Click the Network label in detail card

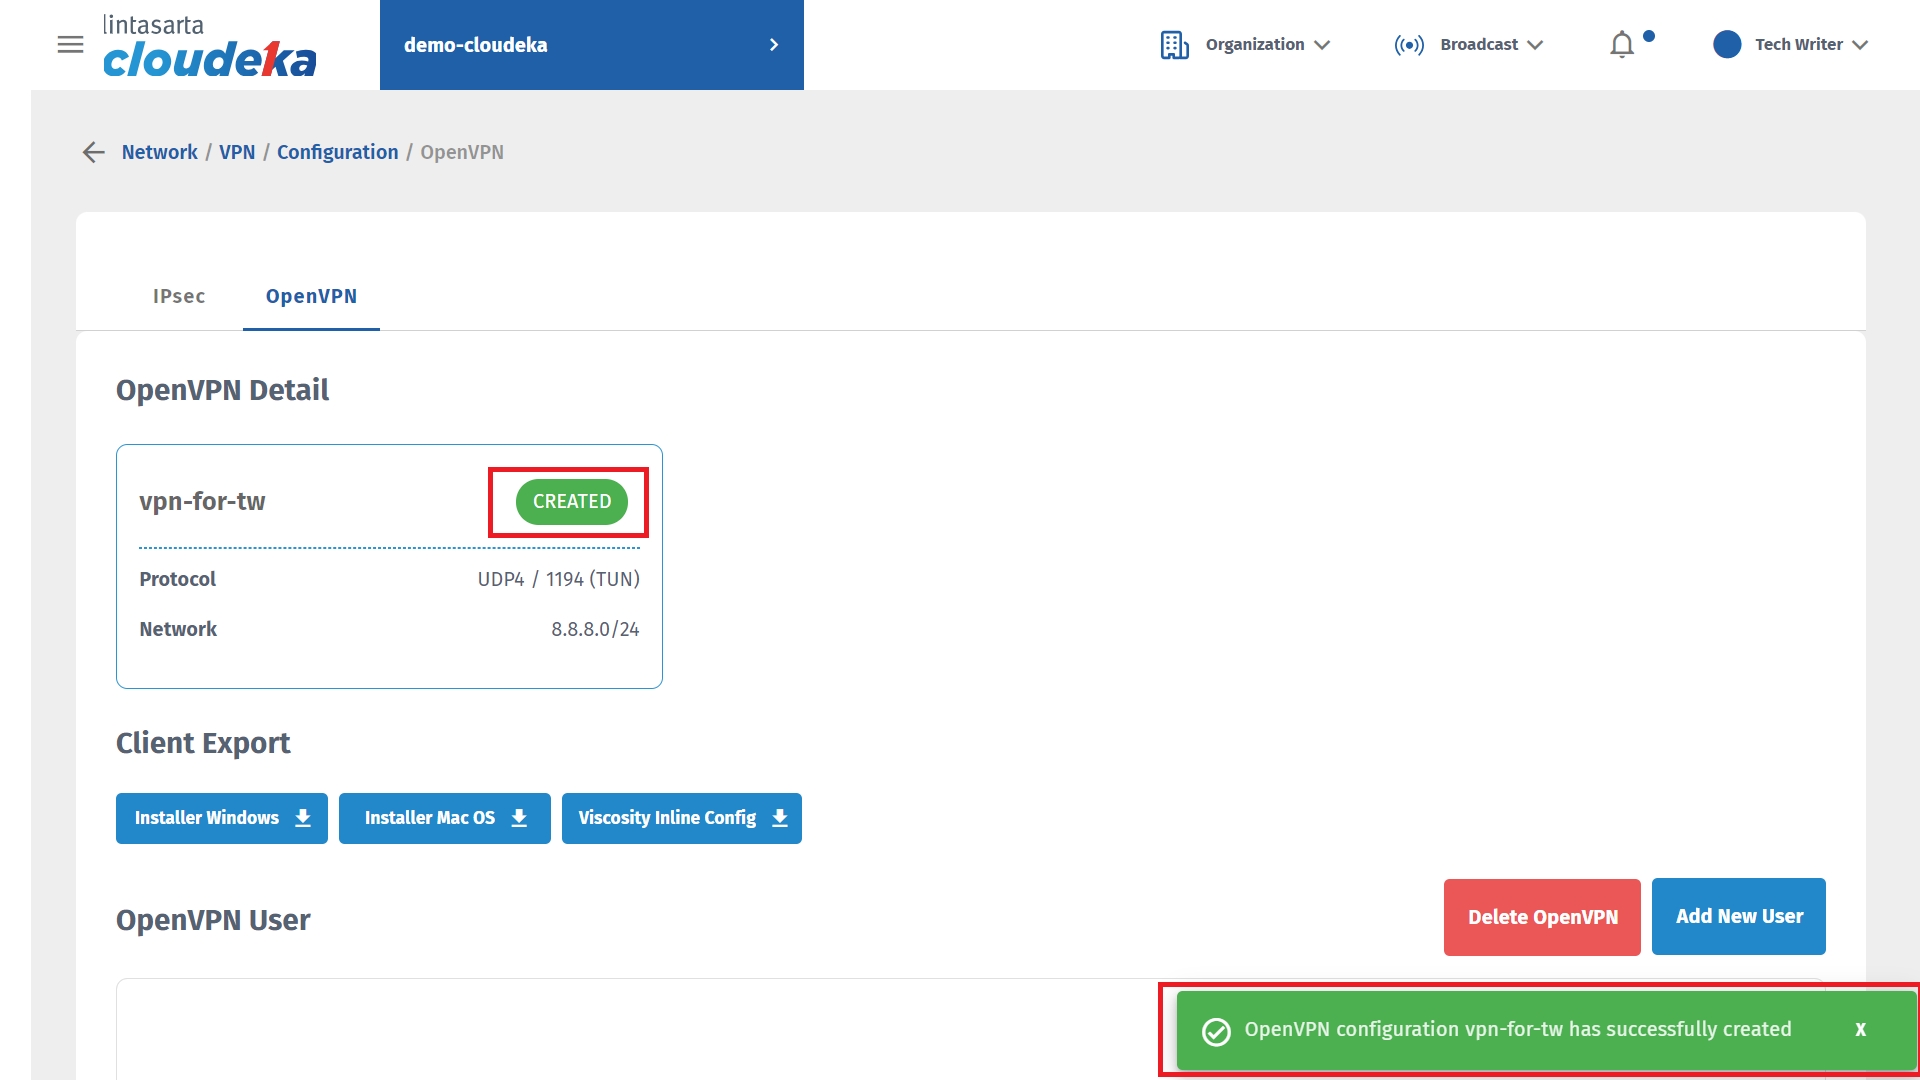coord(178,629)
